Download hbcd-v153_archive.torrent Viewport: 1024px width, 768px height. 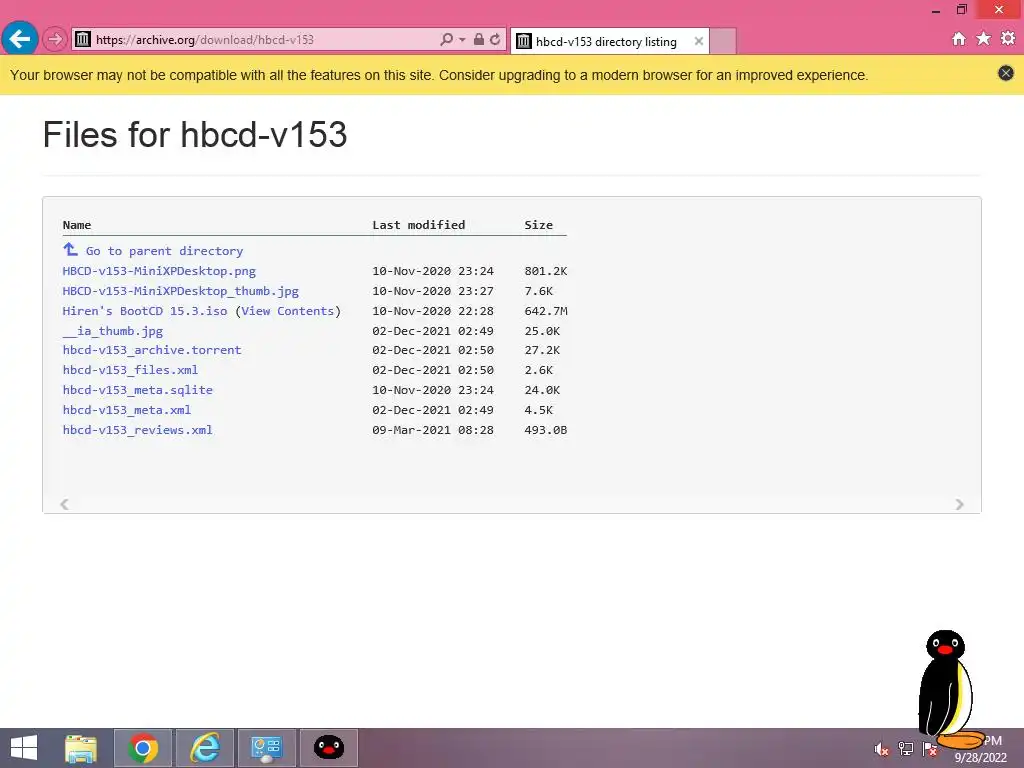pyautogui.click(x=152, y=350)
